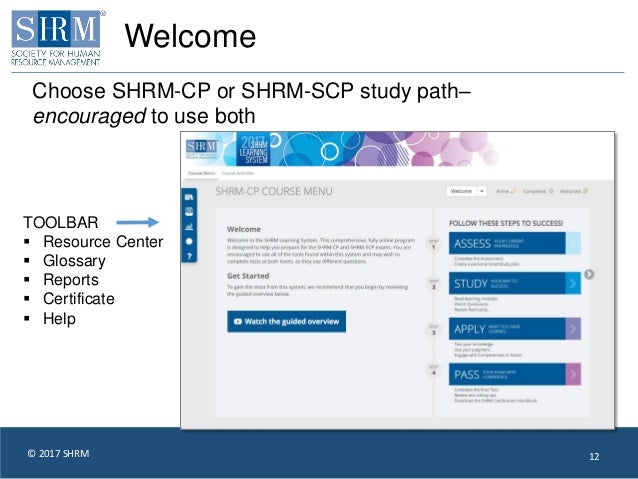The height and width of the screenshot is (479, 638).
Task: Click the chevron on the PASS step
Action: [573, 374]
